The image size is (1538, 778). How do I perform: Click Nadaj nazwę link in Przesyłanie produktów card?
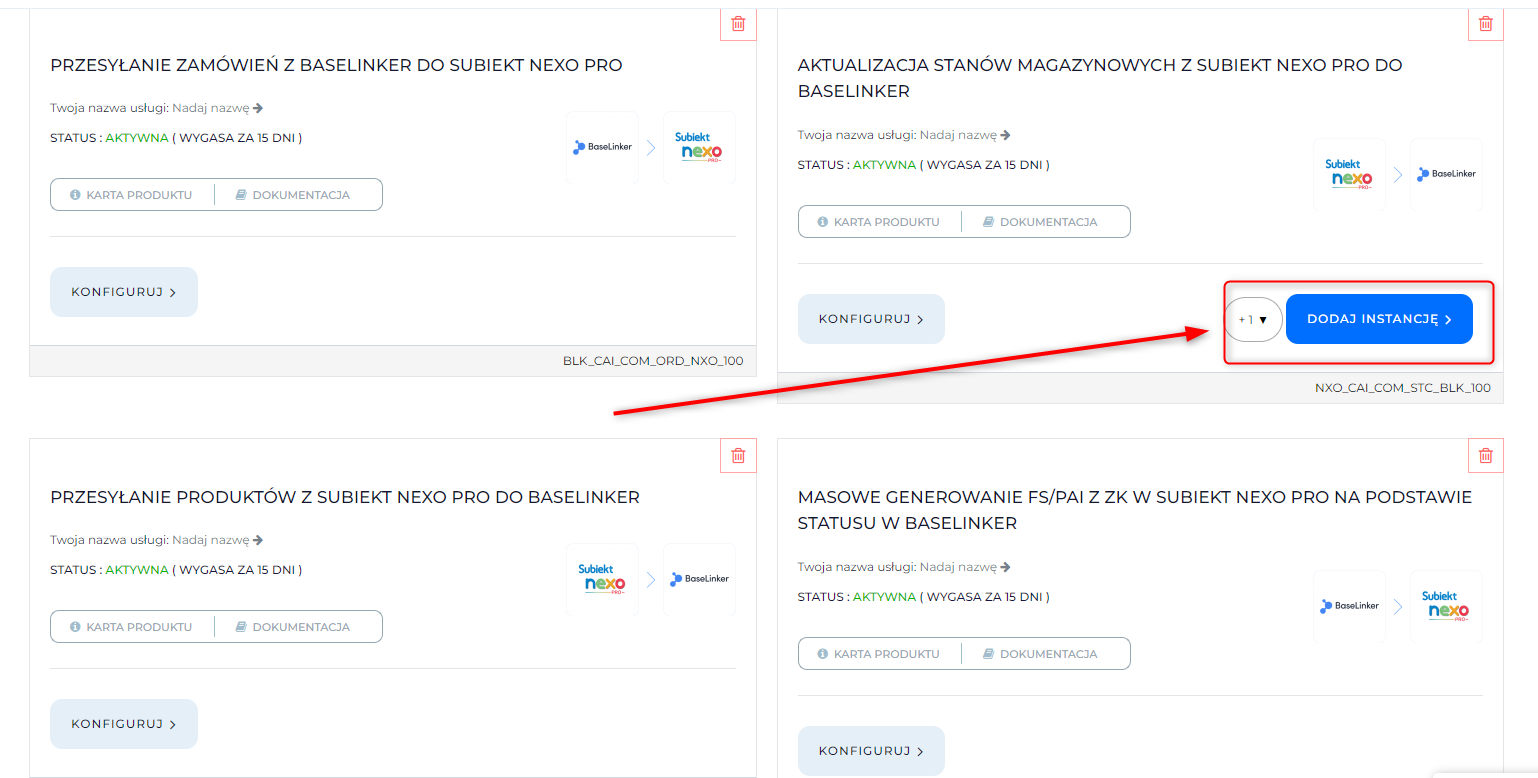click(x=218, y=540)
